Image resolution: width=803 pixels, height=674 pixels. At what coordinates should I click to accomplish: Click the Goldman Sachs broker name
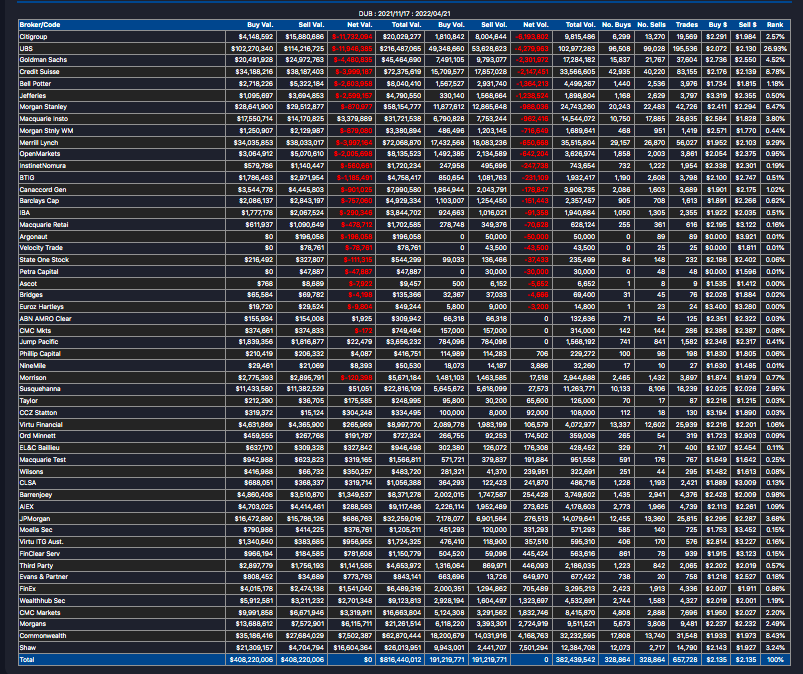[x=43, y=60]
